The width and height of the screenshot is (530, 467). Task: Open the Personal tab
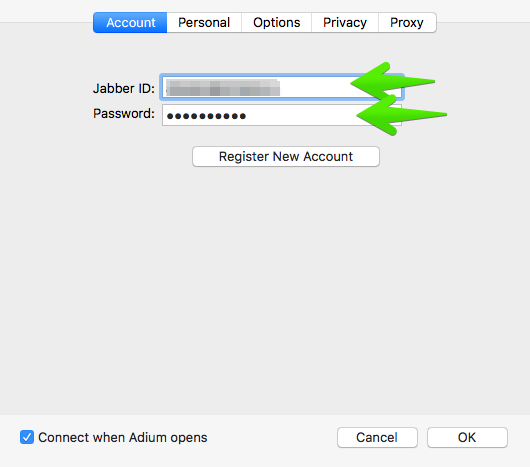click(x=204, y=23)
